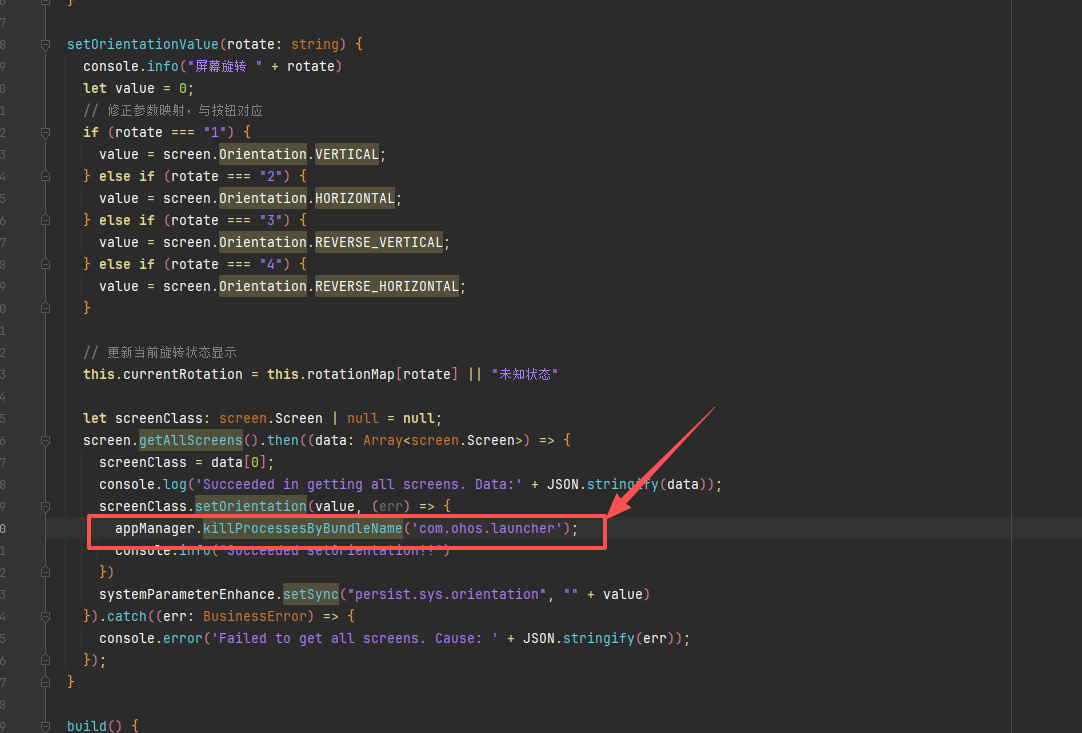Click the setOrientation method call

tap(250, 507)
